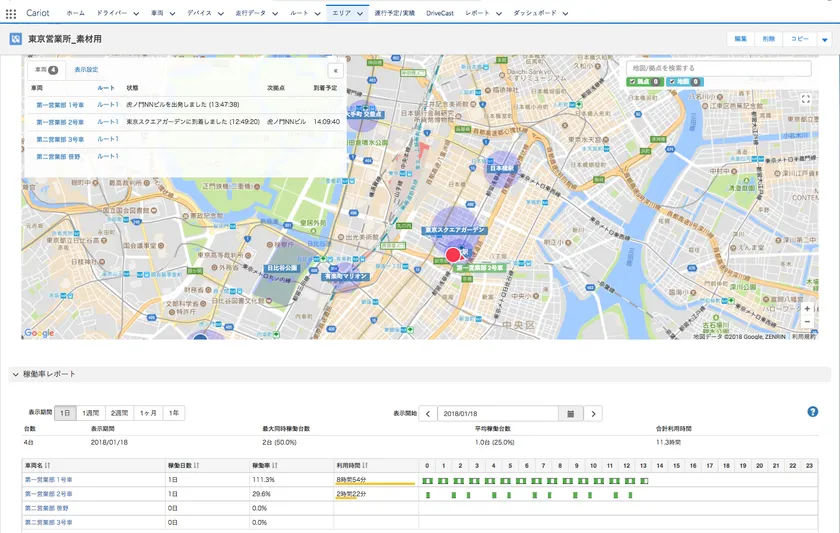Screen dimensions: 840x533
Task: Switch to the 表示設定 tab
Action: click(x=86, y=71)
